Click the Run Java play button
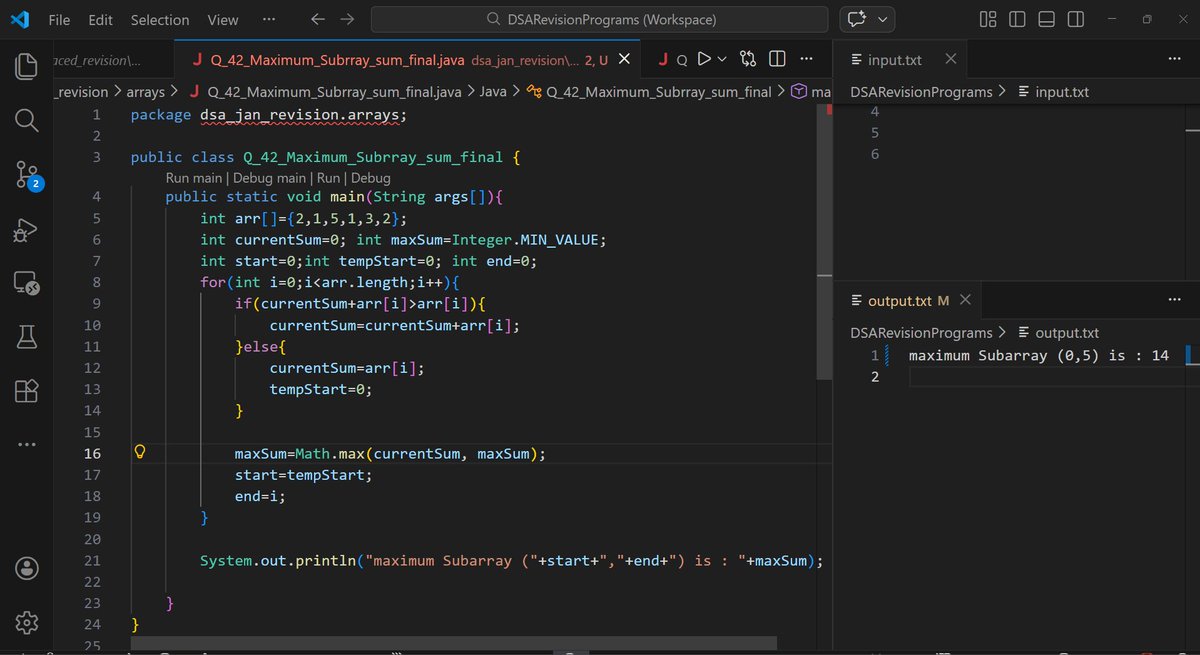 coord(704,59)
